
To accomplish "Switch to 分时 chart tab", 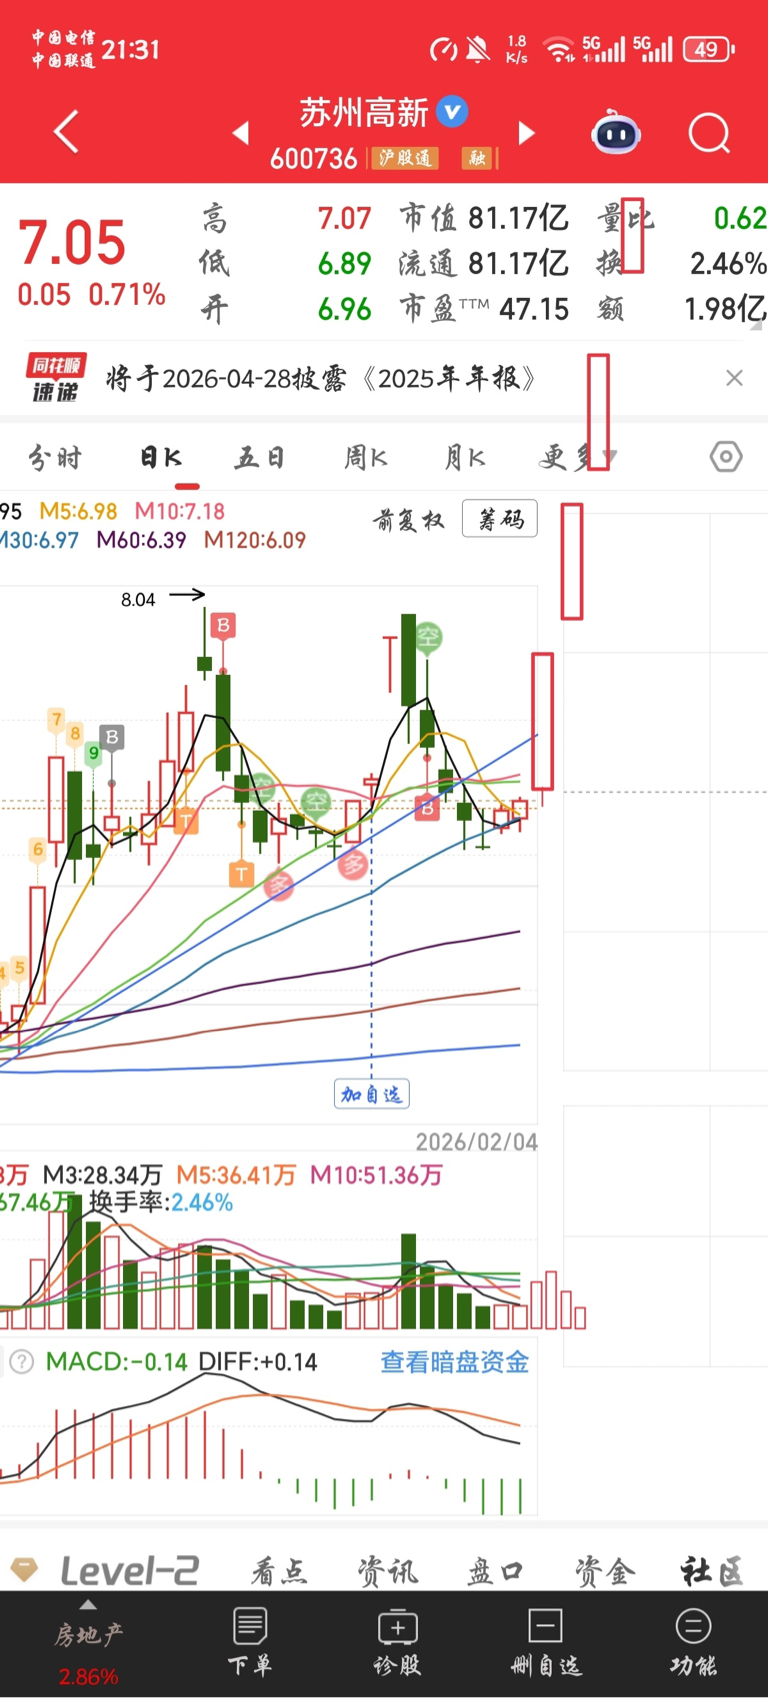I will tap(55, 458).
